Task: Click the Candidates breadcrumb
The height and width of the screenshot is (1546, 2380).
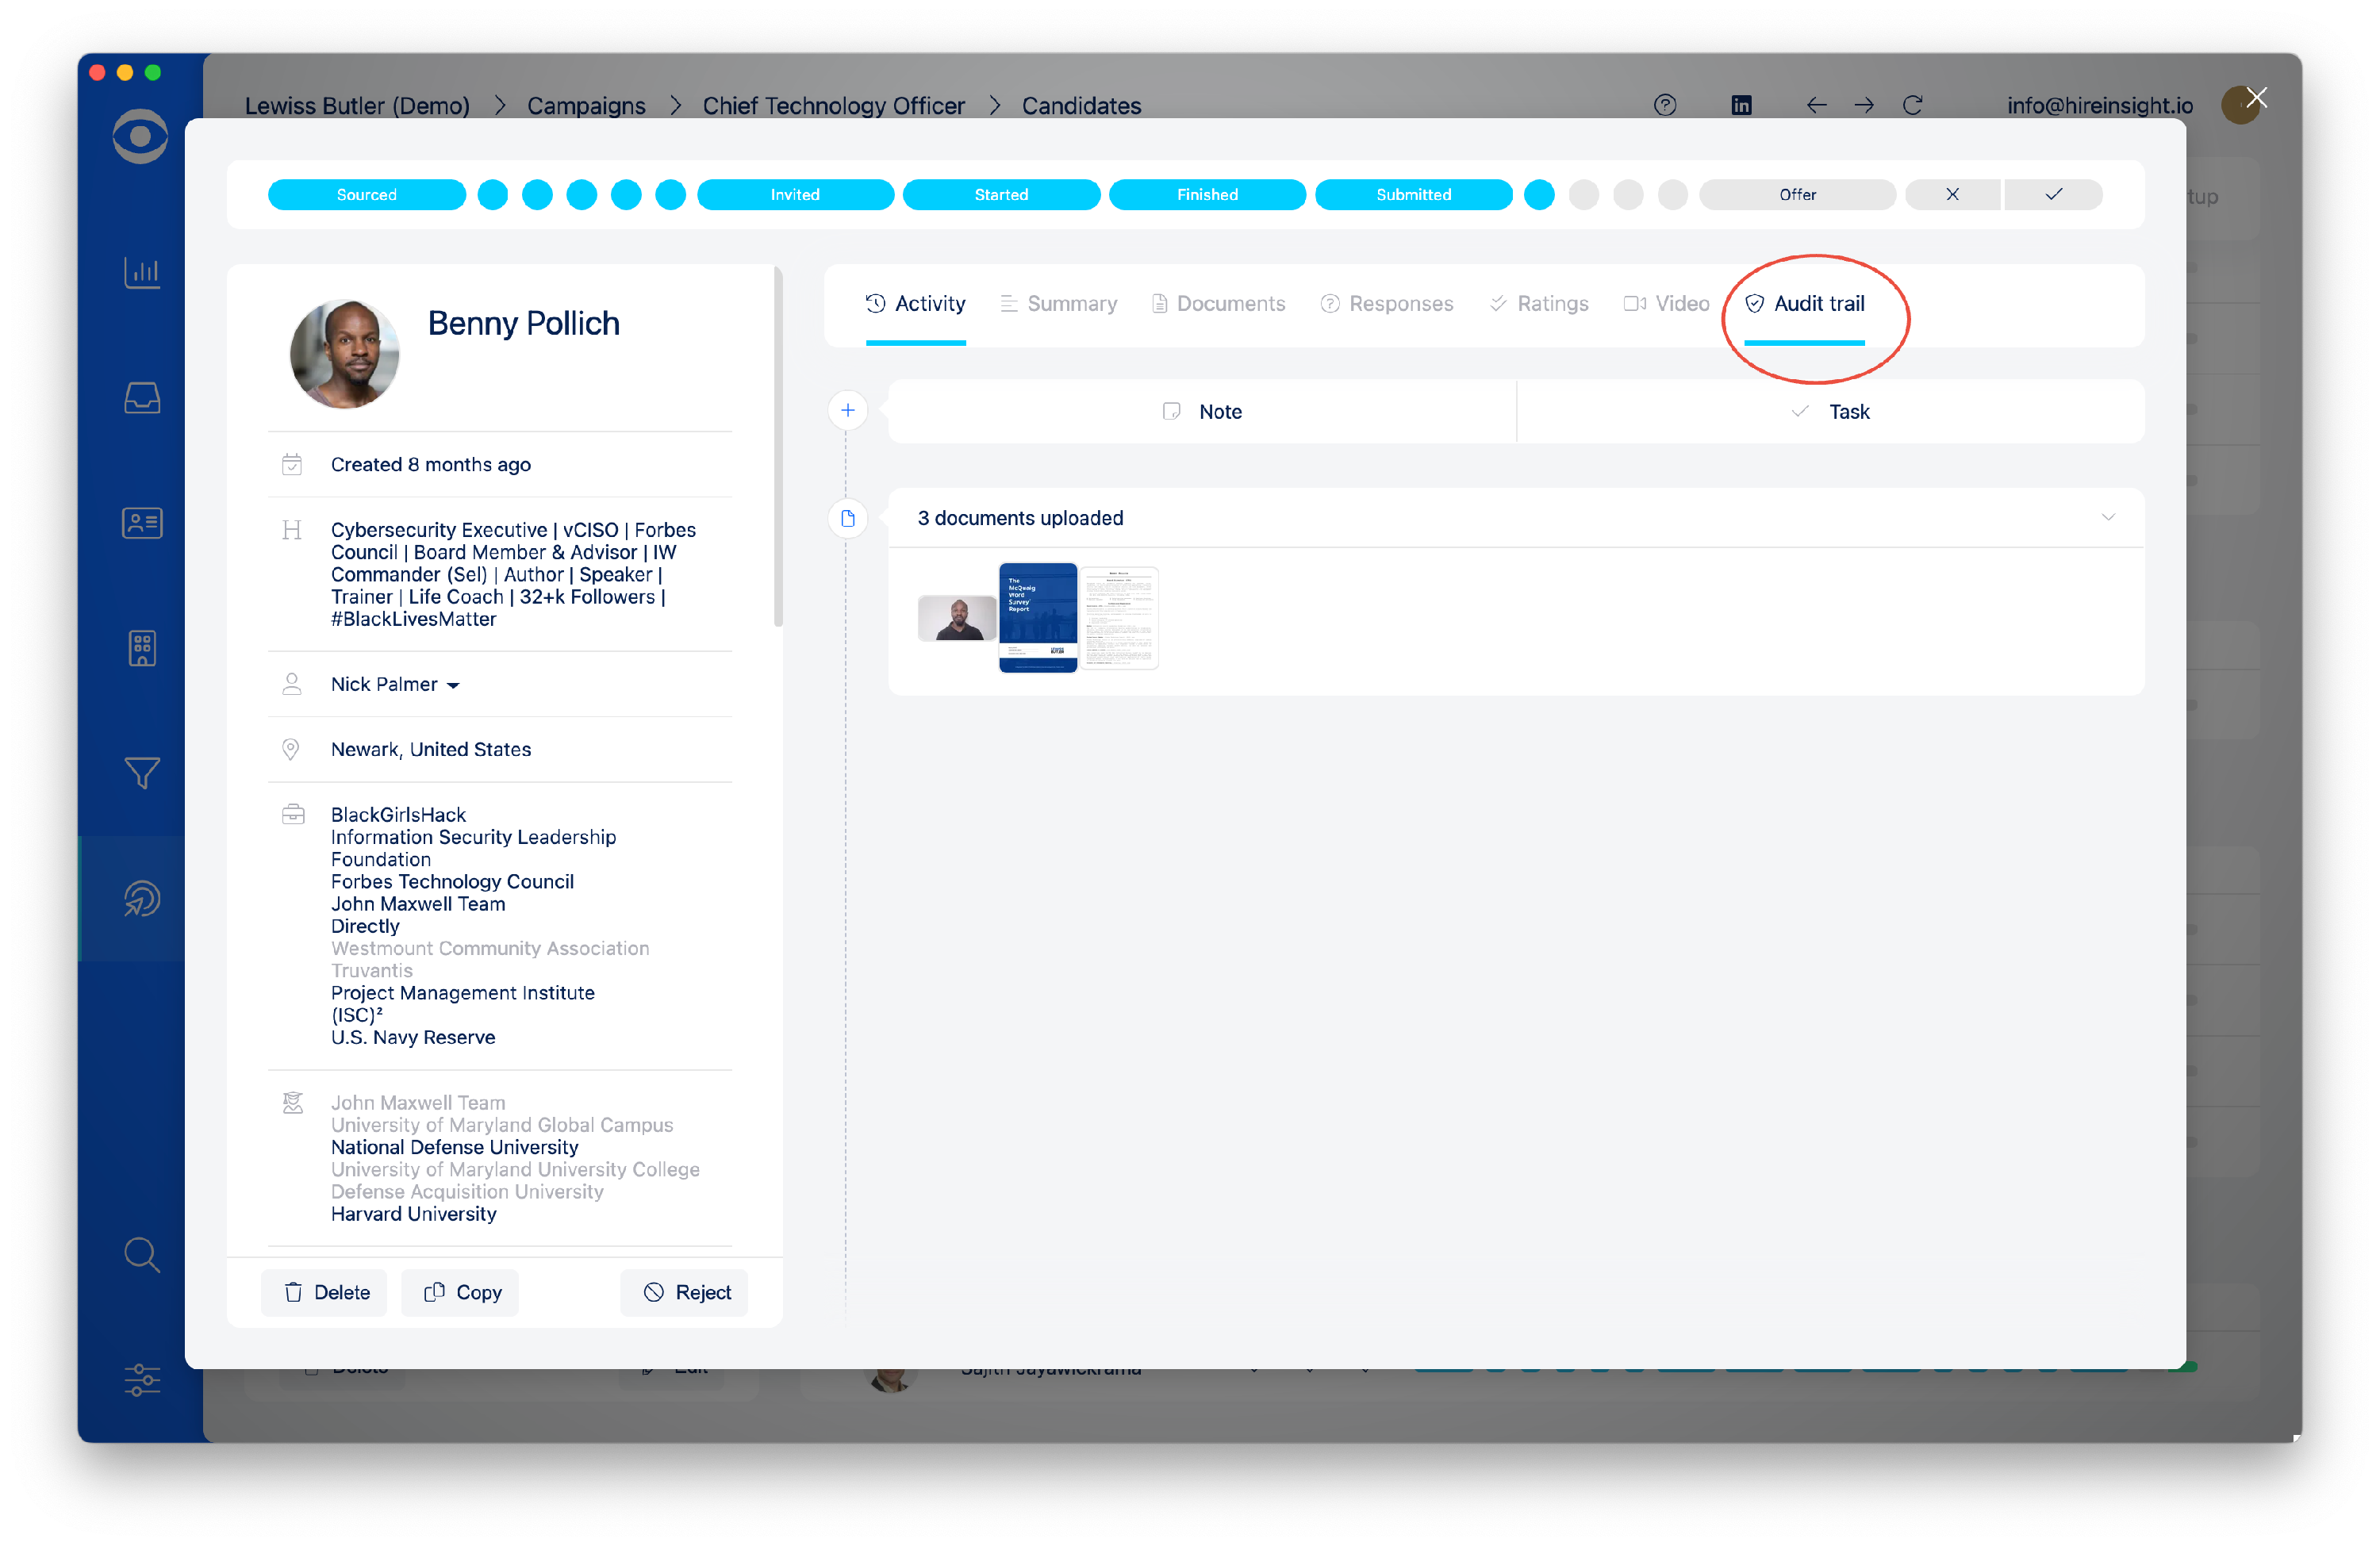Action: 1081,105
